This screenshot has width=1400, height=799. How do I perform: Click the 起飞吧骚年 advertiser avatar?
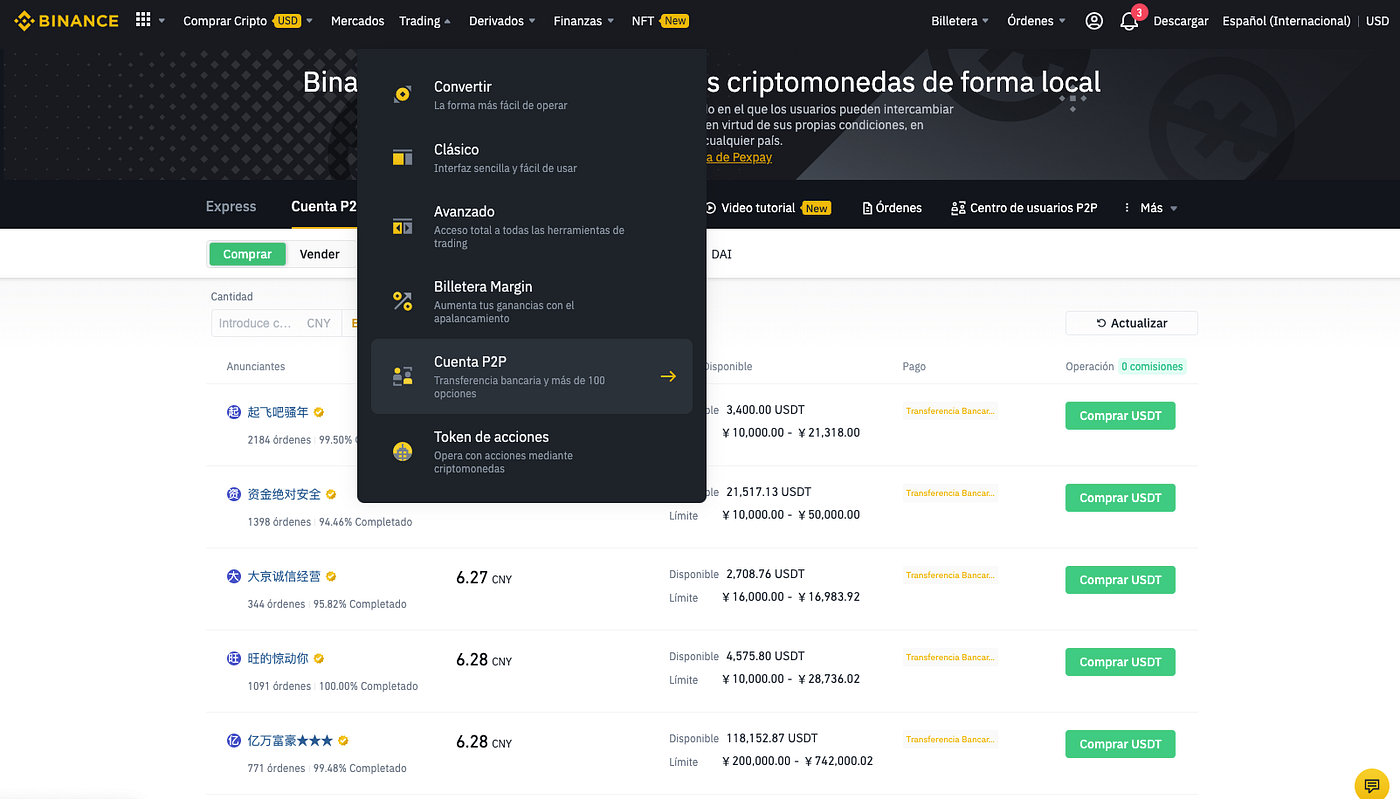[x=234, y=412]
